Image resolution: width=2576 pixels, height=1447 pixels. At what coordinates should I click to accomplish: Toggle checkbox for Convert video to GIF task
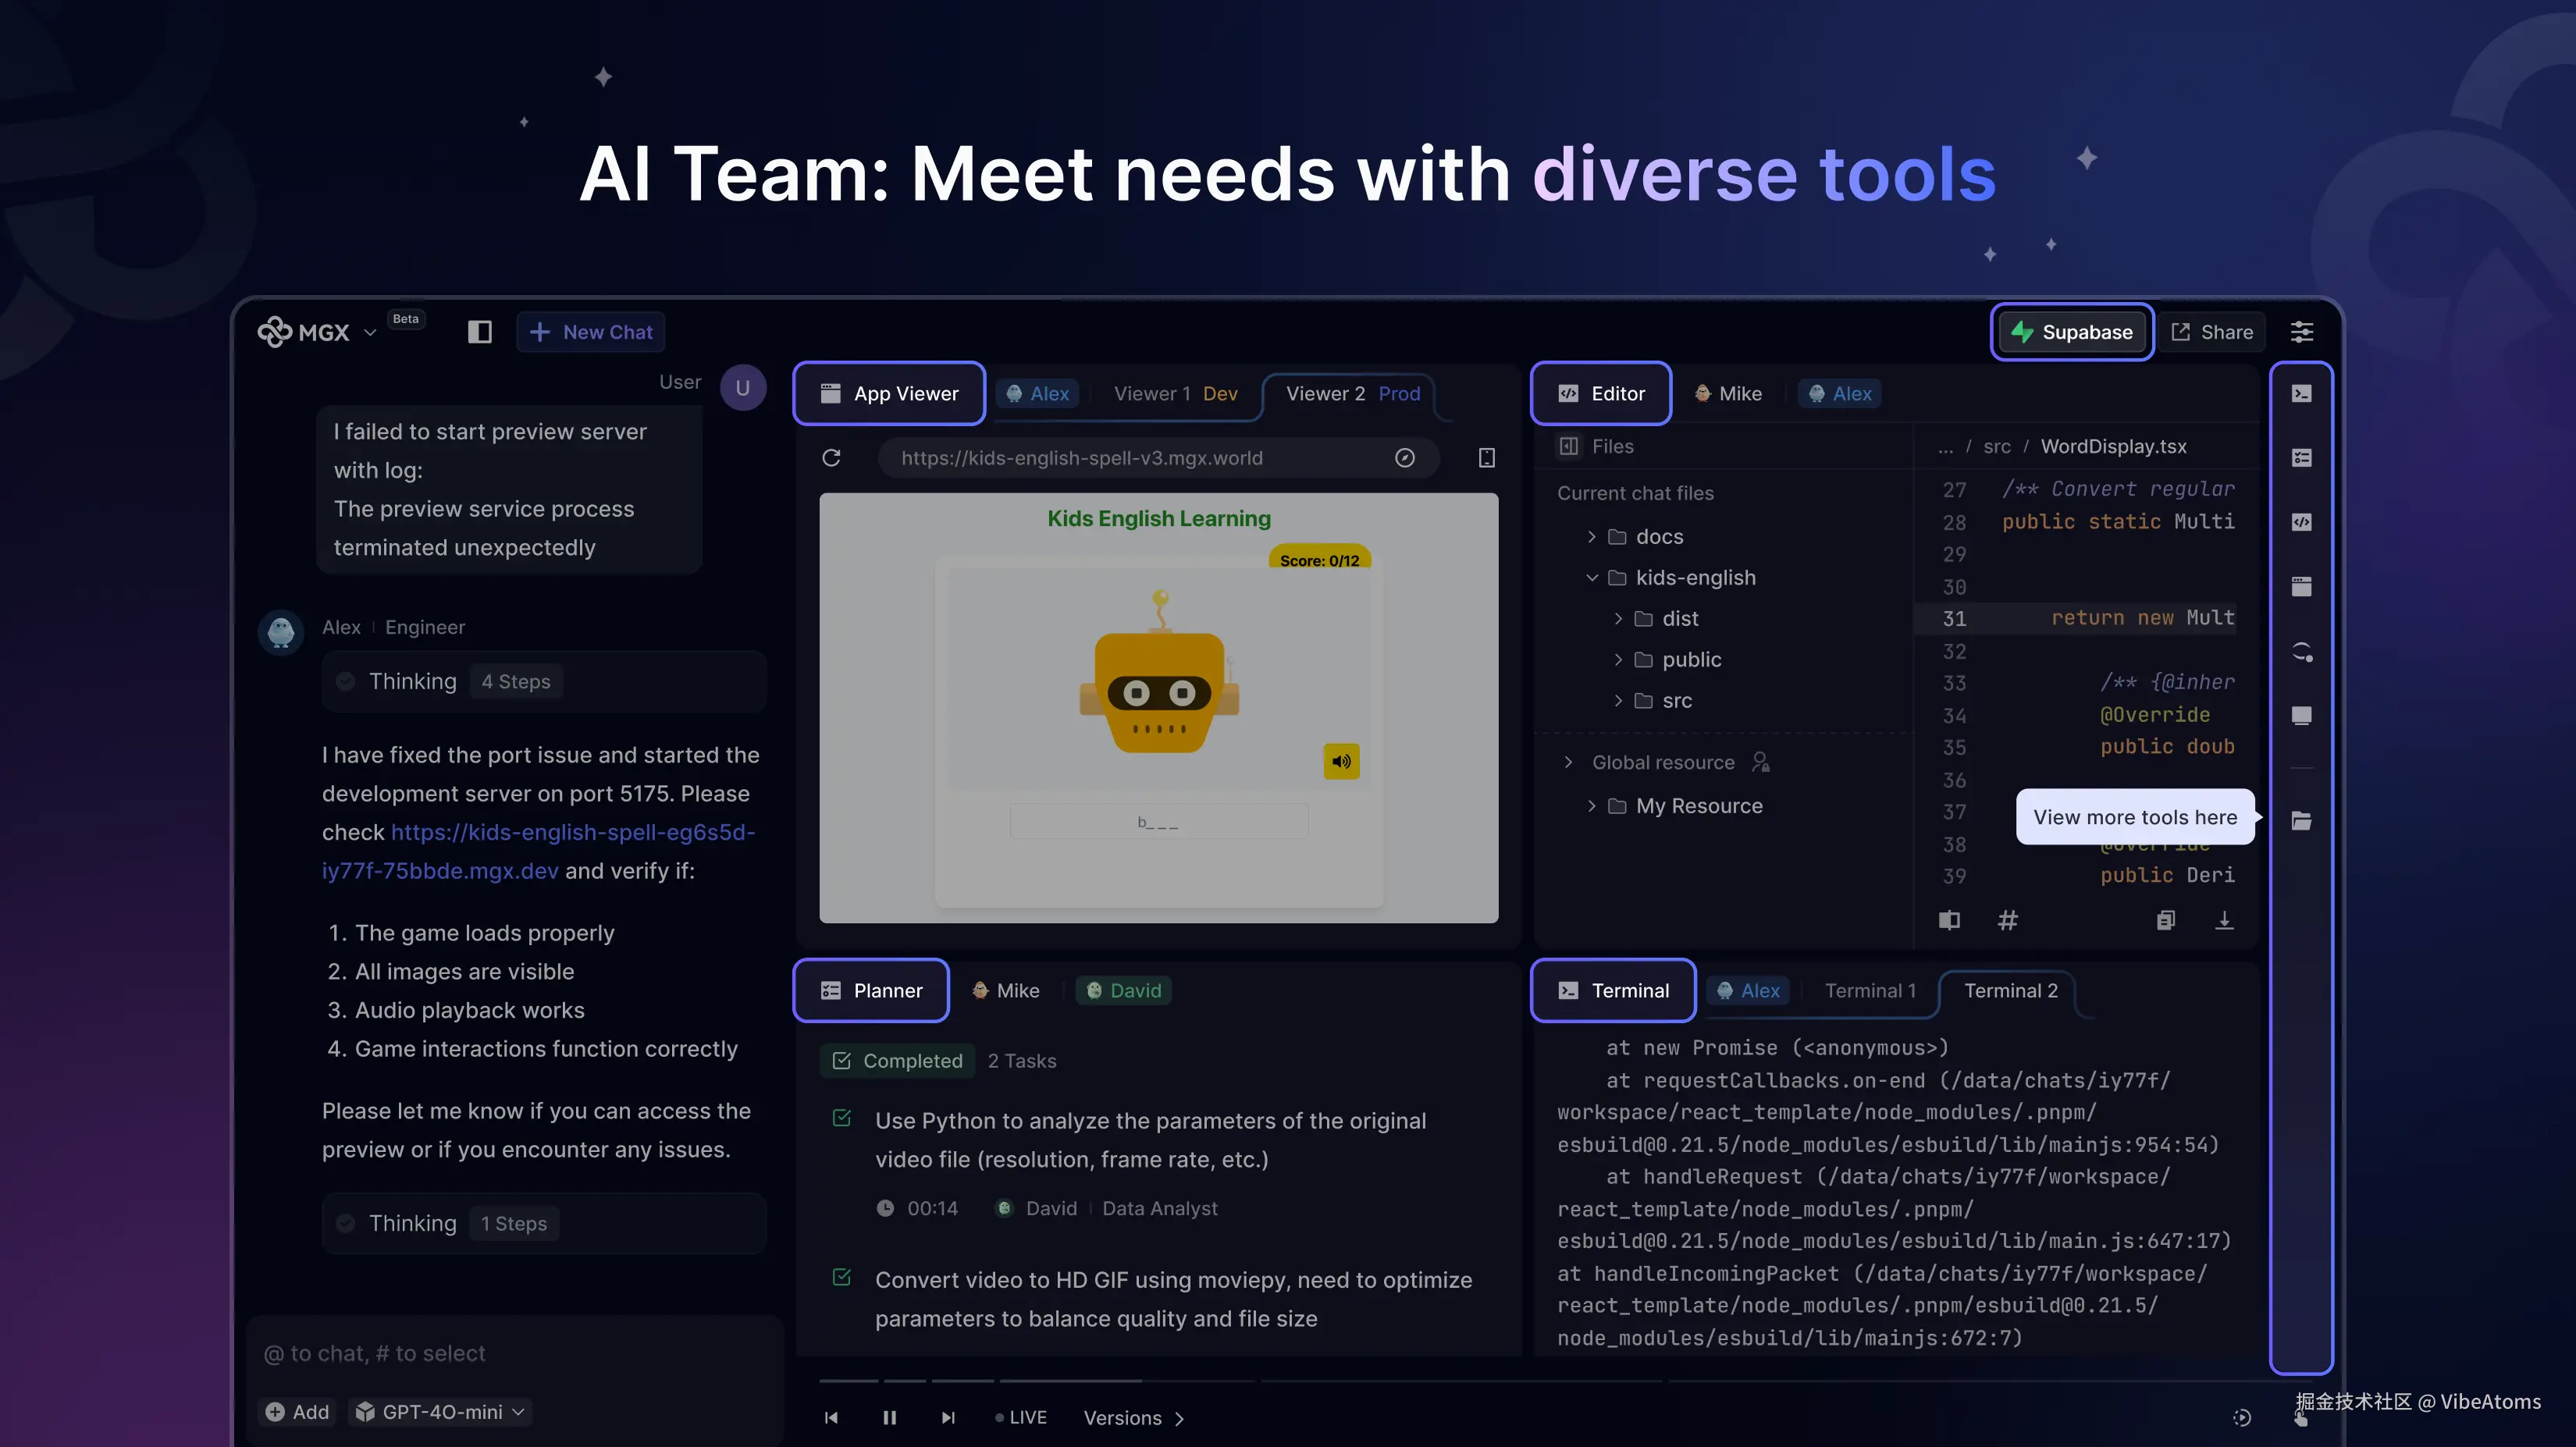[842, 1277]
